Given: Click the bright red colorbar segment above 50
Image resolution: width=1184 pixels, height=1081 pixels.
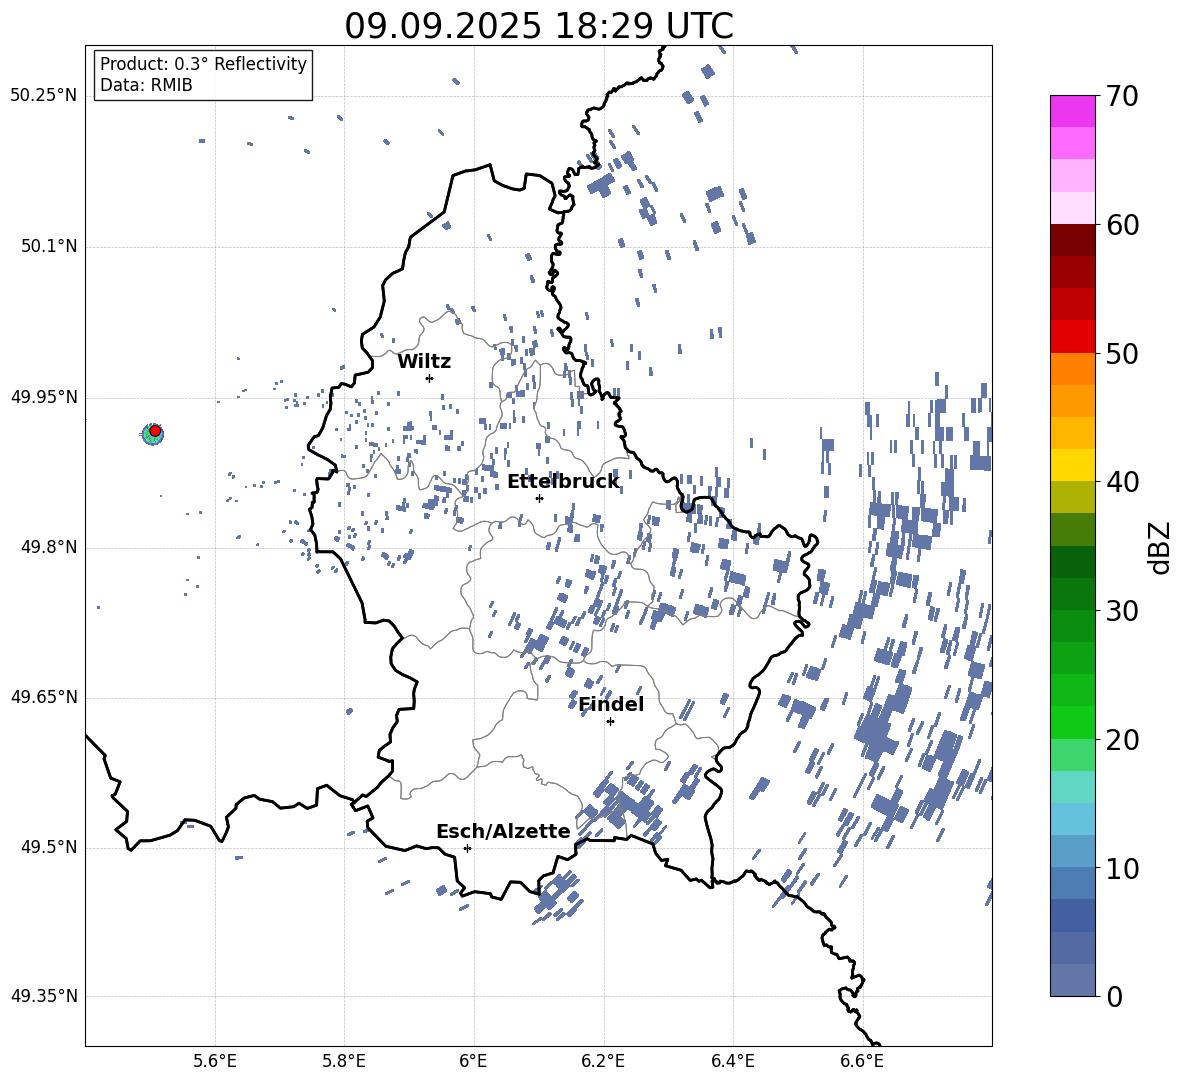Looking at the screenshot, I should (1072, 337).
